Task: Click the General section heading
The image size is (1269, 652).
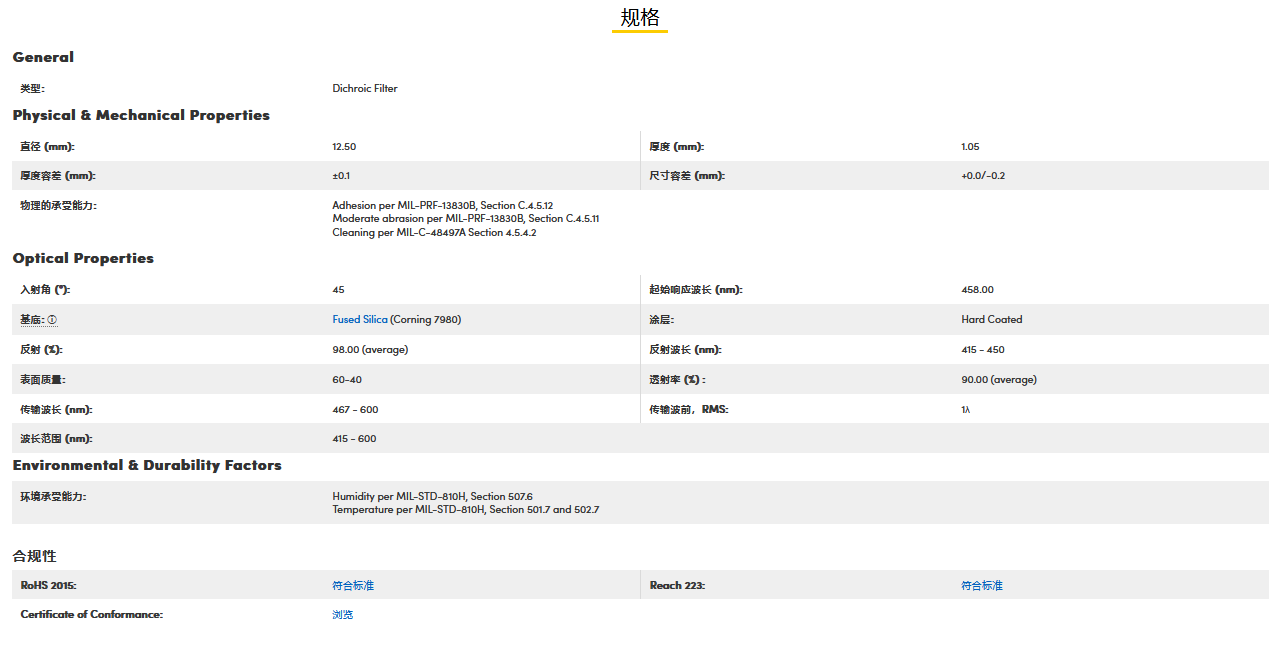Action: coord(43,57)
